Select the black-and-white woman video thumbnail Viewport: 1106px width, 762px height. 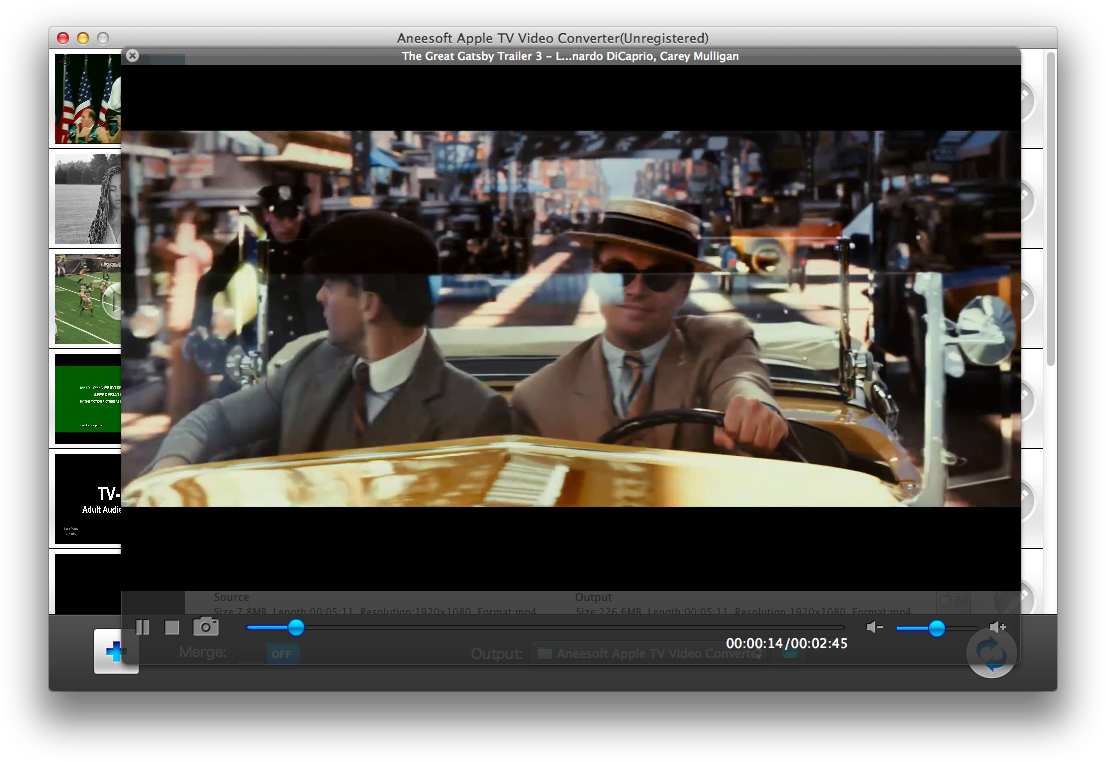[x=88, y=199]
